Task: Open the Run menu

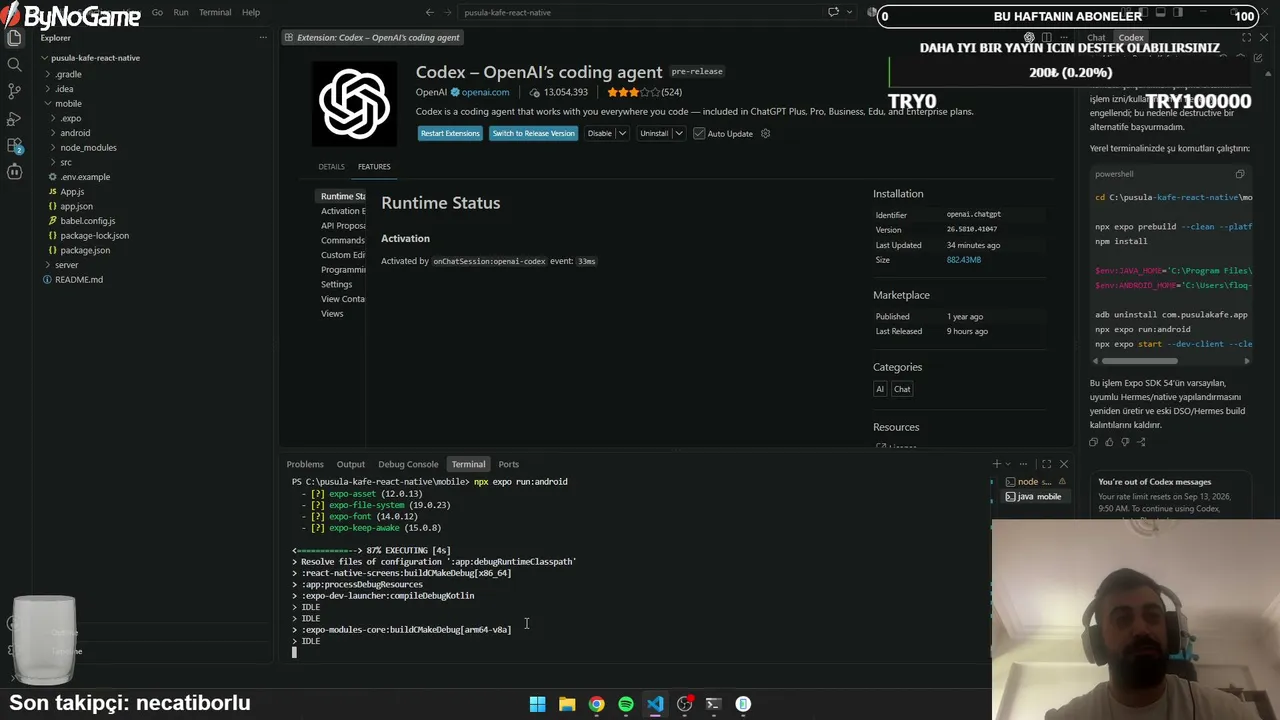Action: (181, 12)
